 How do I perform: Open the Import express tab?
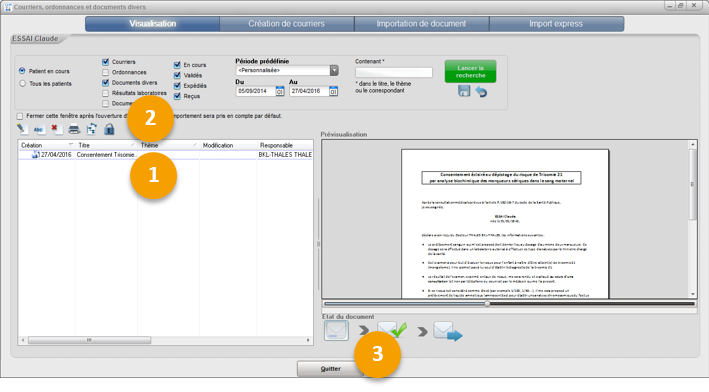click(556, 24)
